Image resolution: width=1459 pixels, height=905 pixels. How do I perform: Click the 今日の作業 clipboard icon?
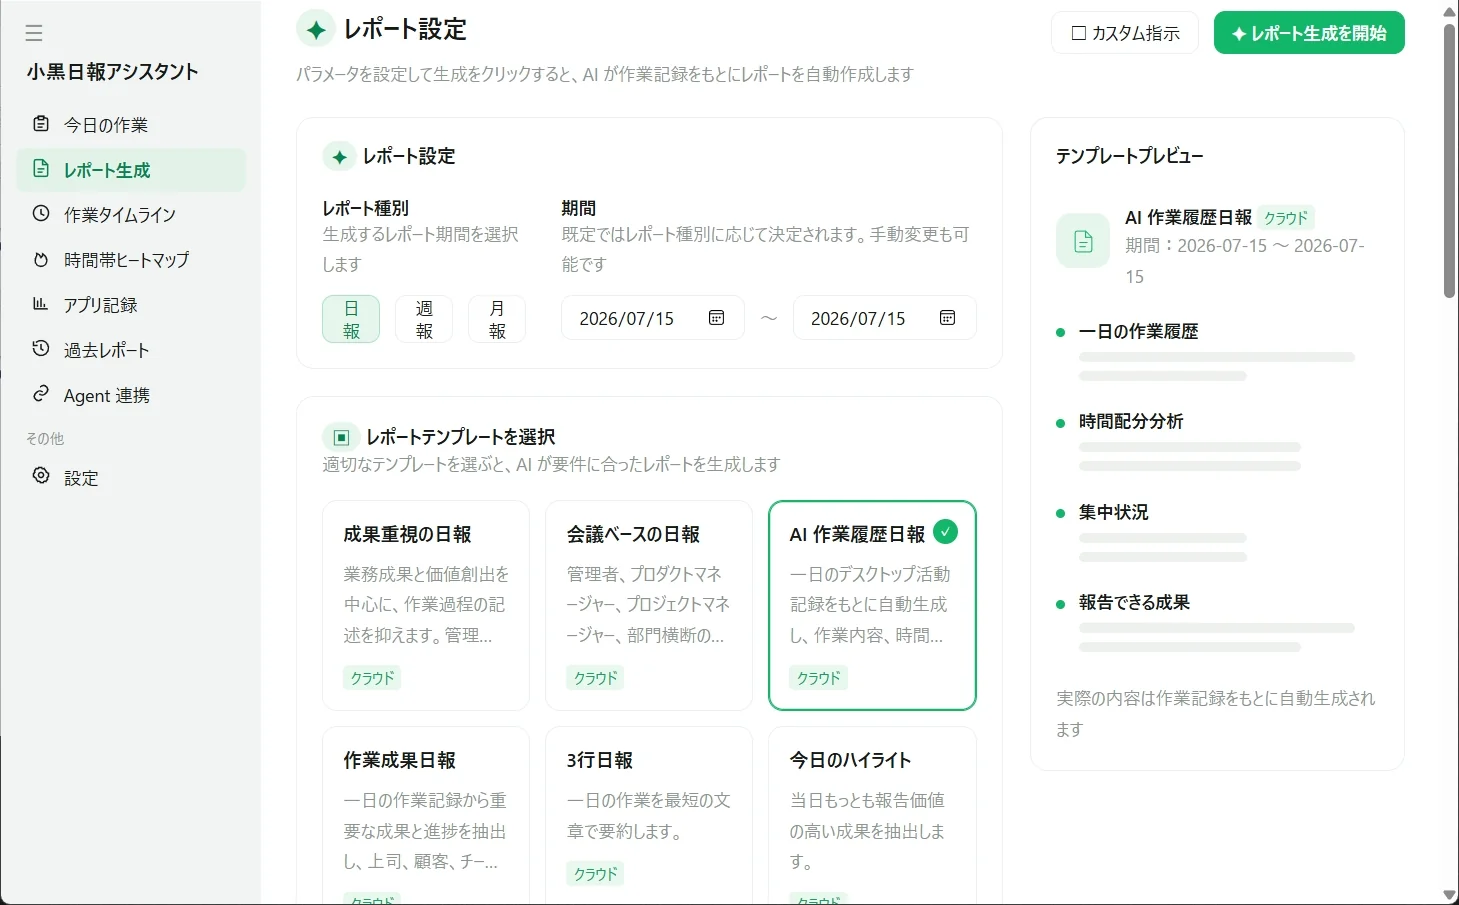coord(41,124)
